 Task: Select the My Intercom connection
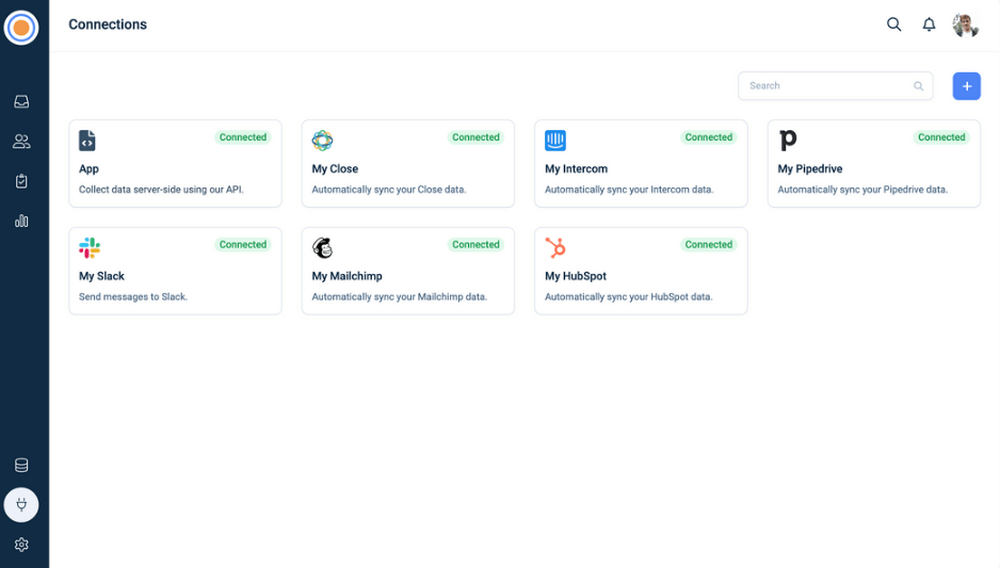641,164
